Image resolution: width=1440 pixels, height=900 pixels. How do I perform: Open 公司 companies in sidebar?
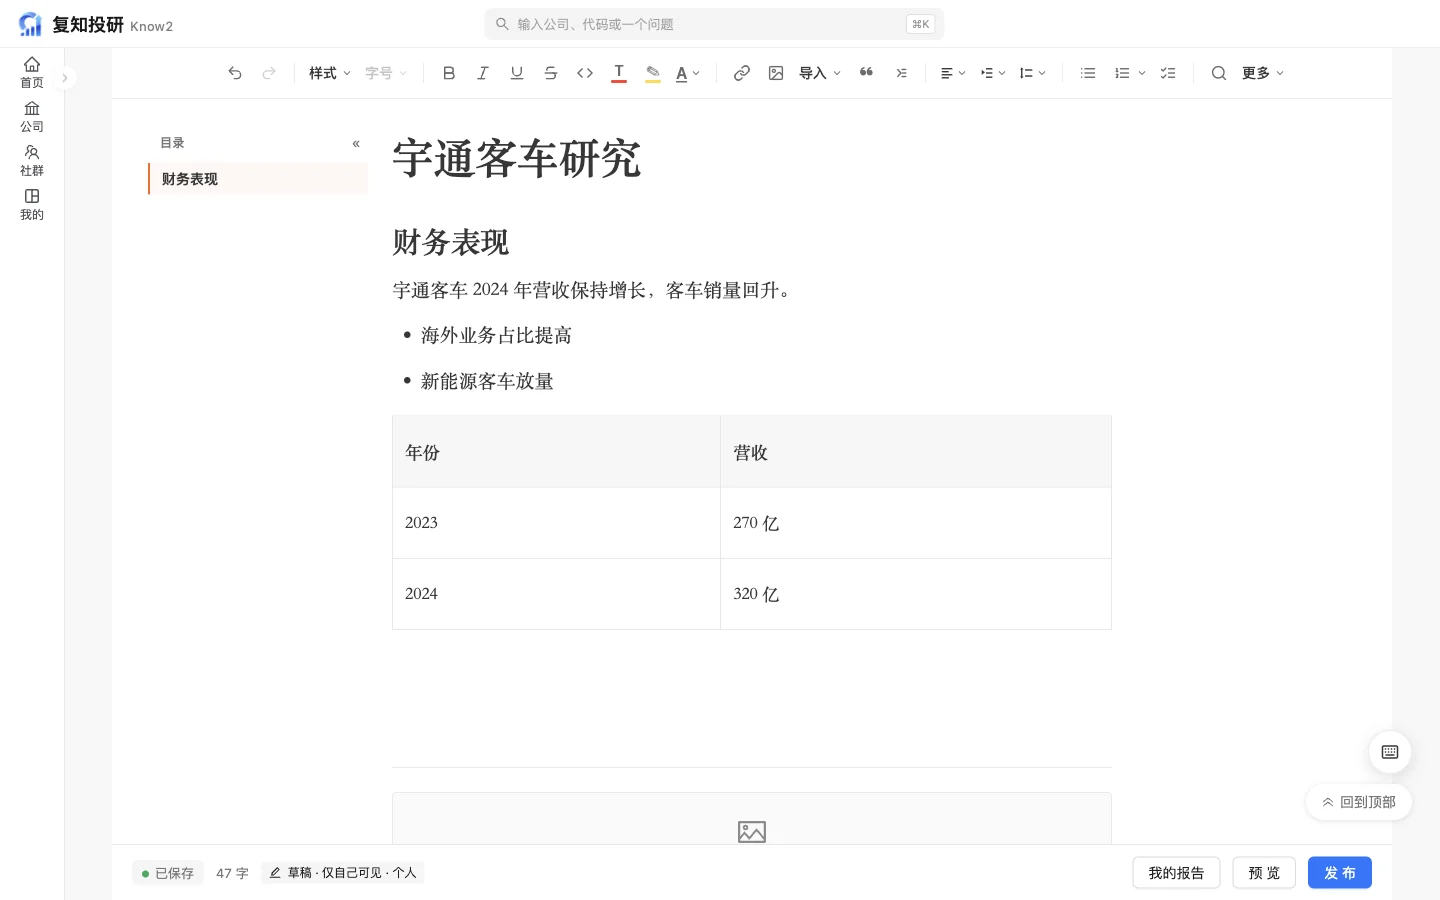pos(32,117)
